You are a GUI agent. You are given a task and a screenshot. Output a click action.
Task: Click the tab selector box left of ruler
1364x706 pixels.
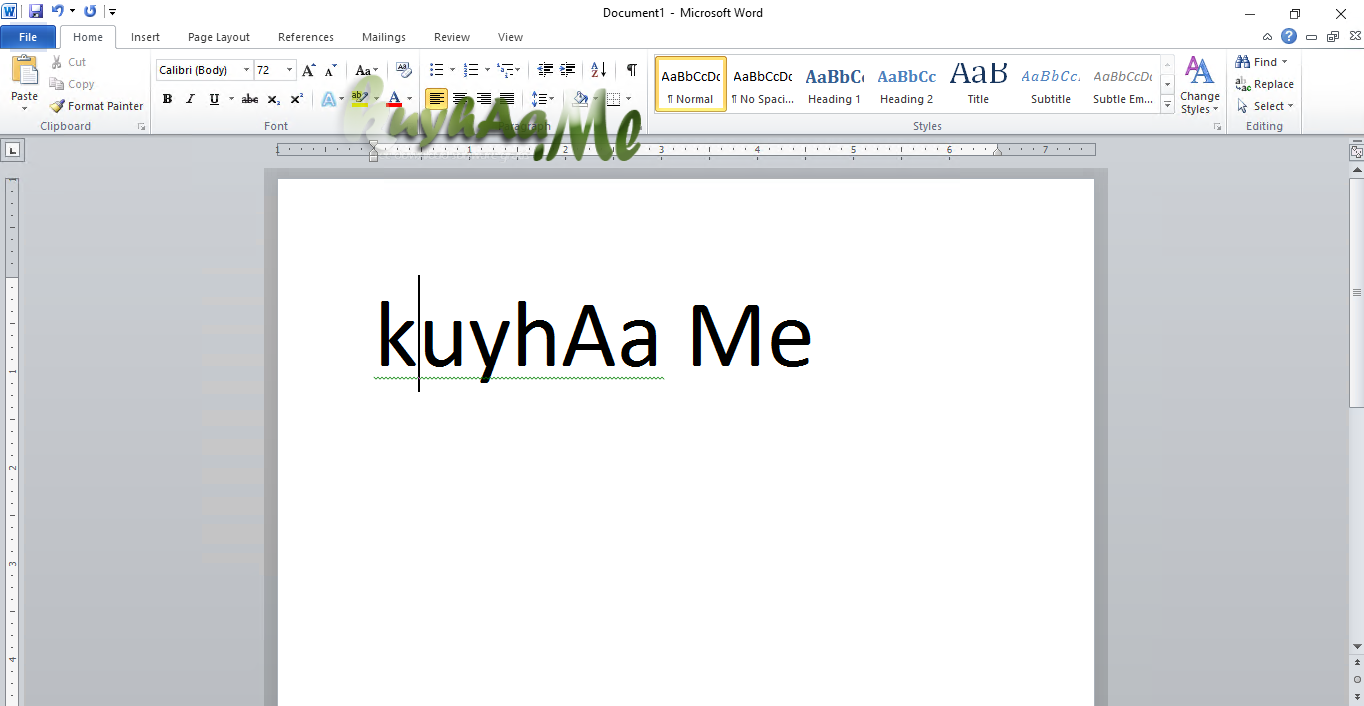pyautogui.click(x=12, y=151)
